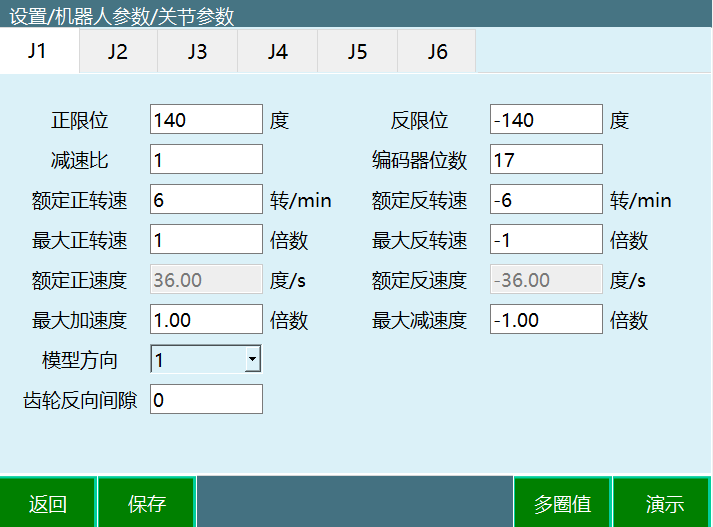Select the 最大正转速 input field
The height and width of the screenshot is (527, 713).
pyautogui.click(x=206, y=240)
